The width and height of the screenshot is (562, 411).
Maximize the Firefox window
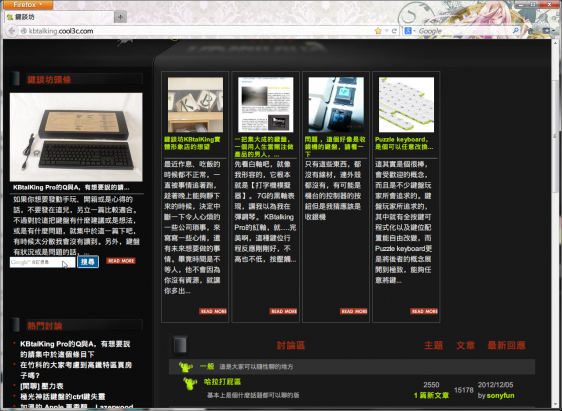click(533, 4)
